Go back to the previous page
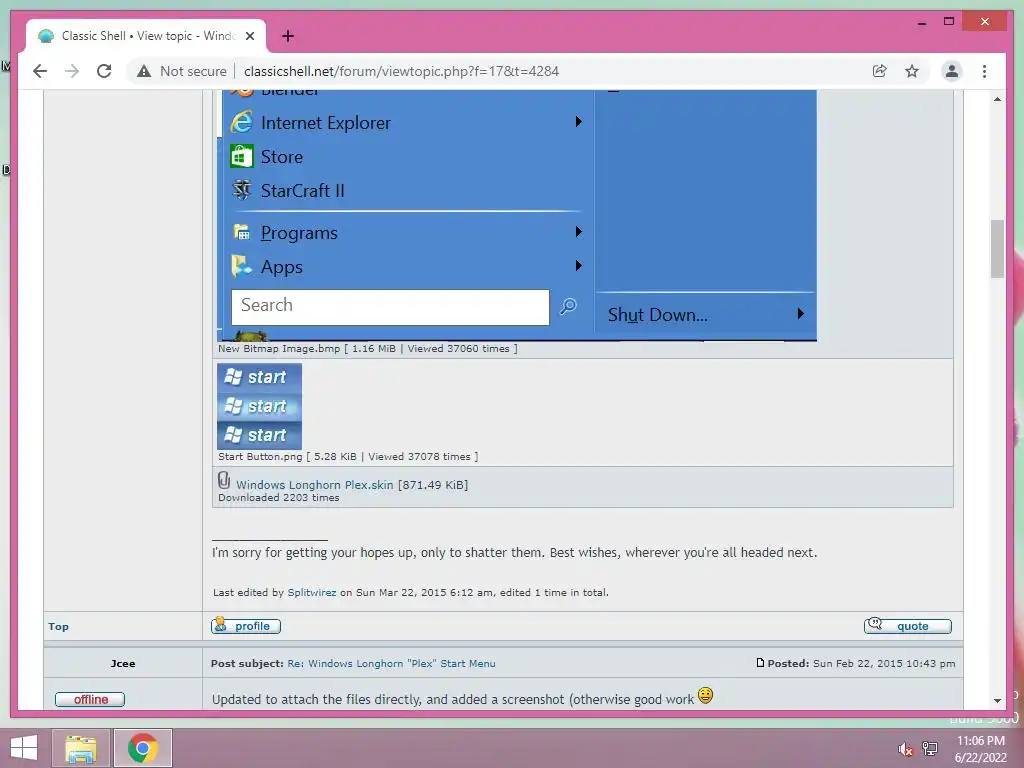This screenshot has width=1024, height=768. 40,71
